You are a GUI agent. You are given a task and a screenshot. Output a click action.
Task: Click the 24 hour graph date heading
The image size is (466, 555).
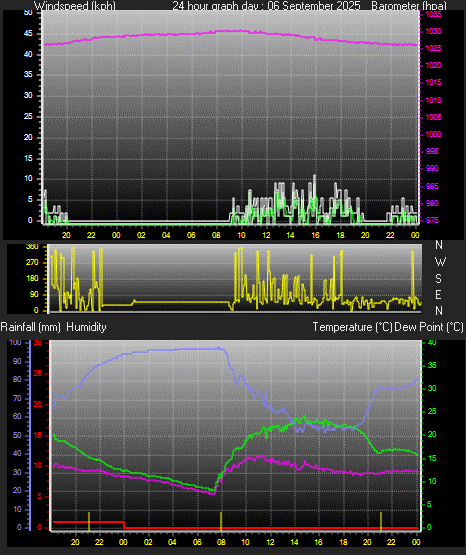(266, 5)
